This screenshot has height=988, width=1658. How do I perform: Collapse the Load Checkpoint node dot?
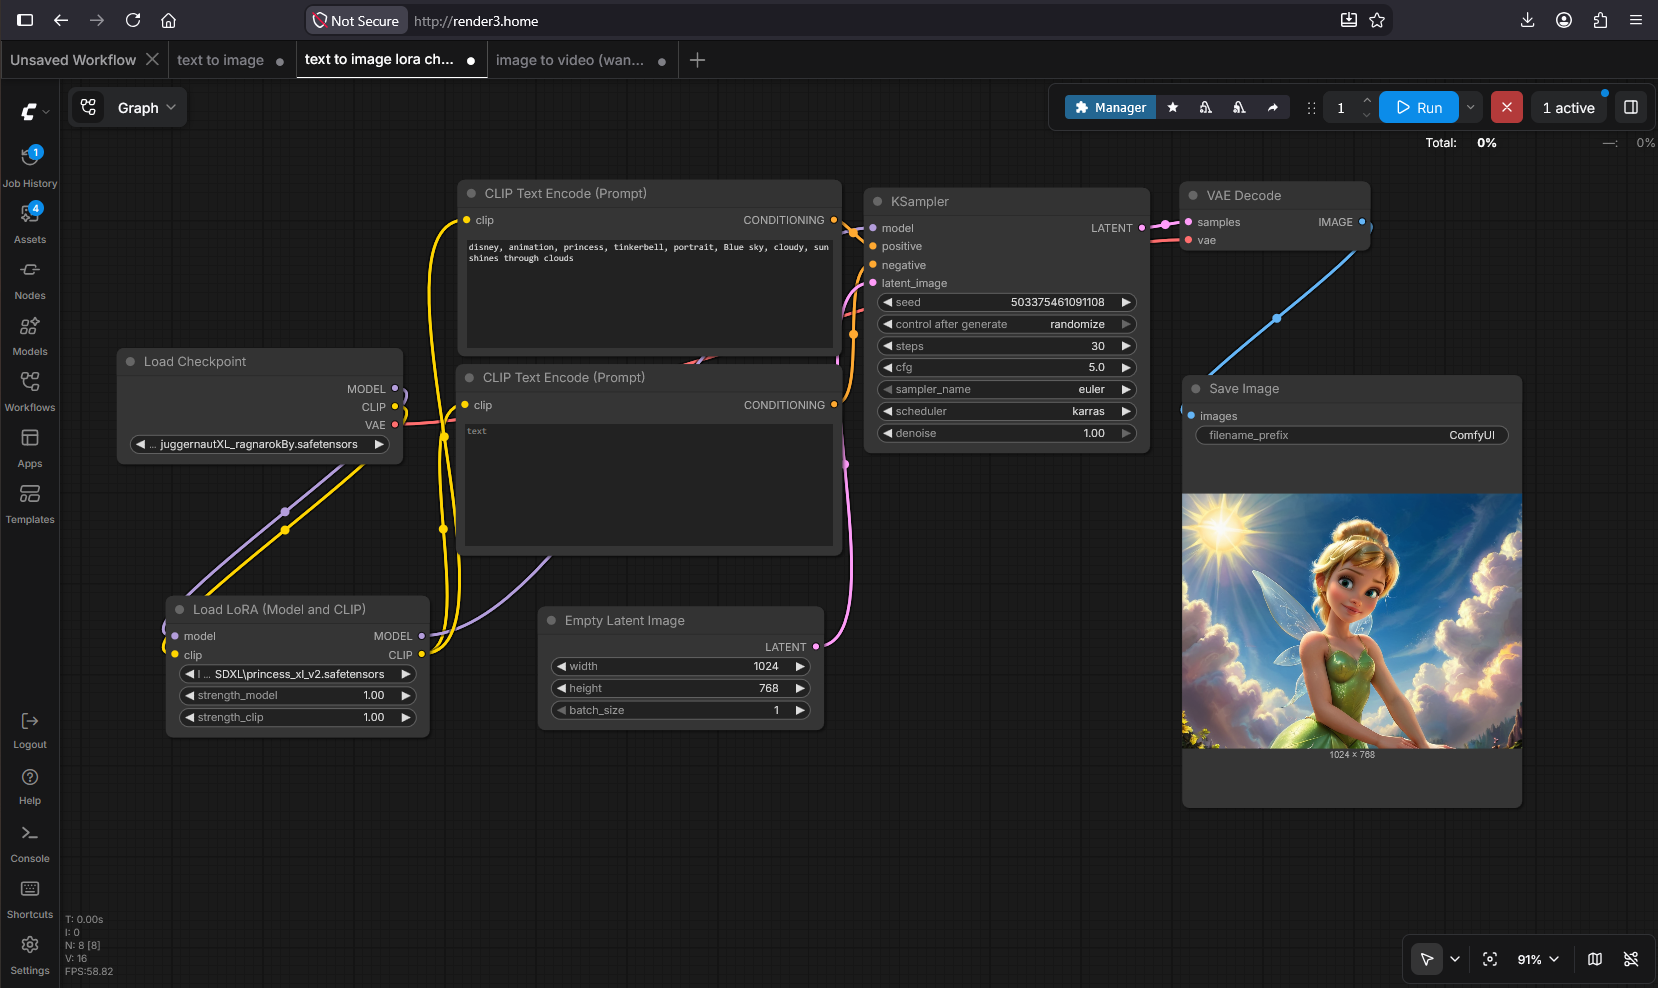(130, 362)
